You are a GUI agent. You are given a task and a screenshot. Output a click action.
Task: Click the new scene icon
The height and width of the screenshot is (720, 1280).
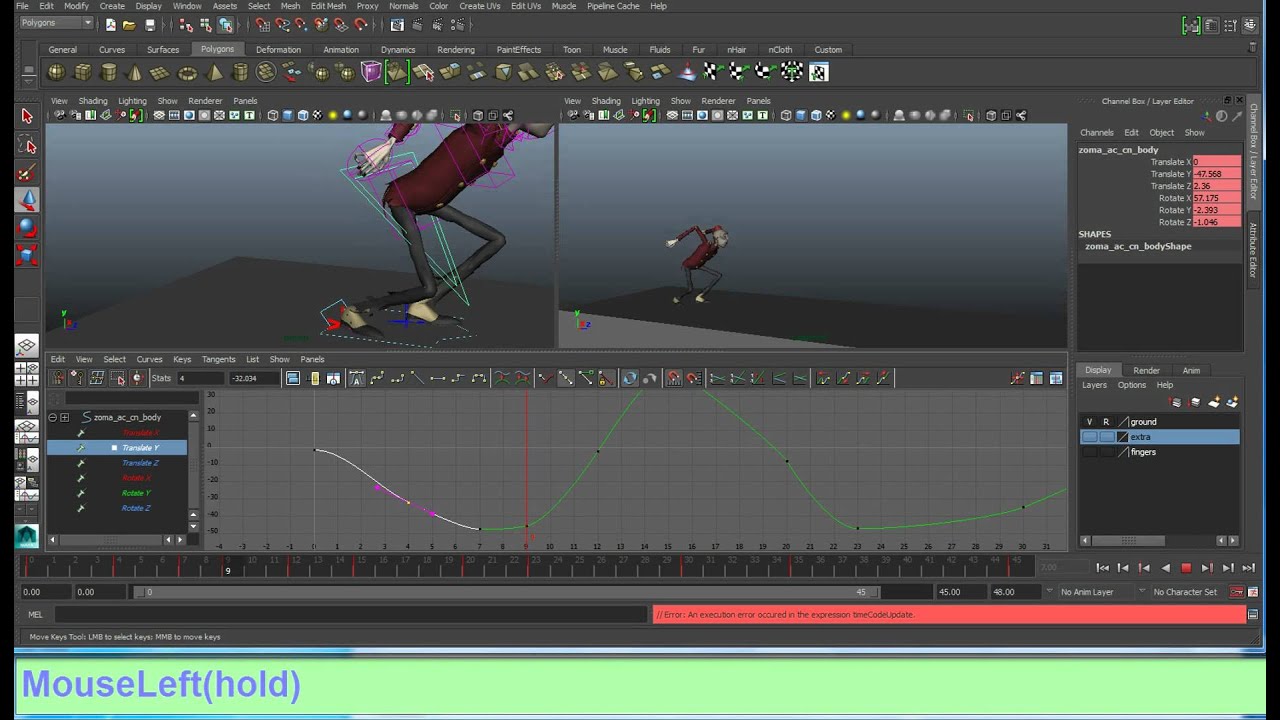tap(110, 24)
